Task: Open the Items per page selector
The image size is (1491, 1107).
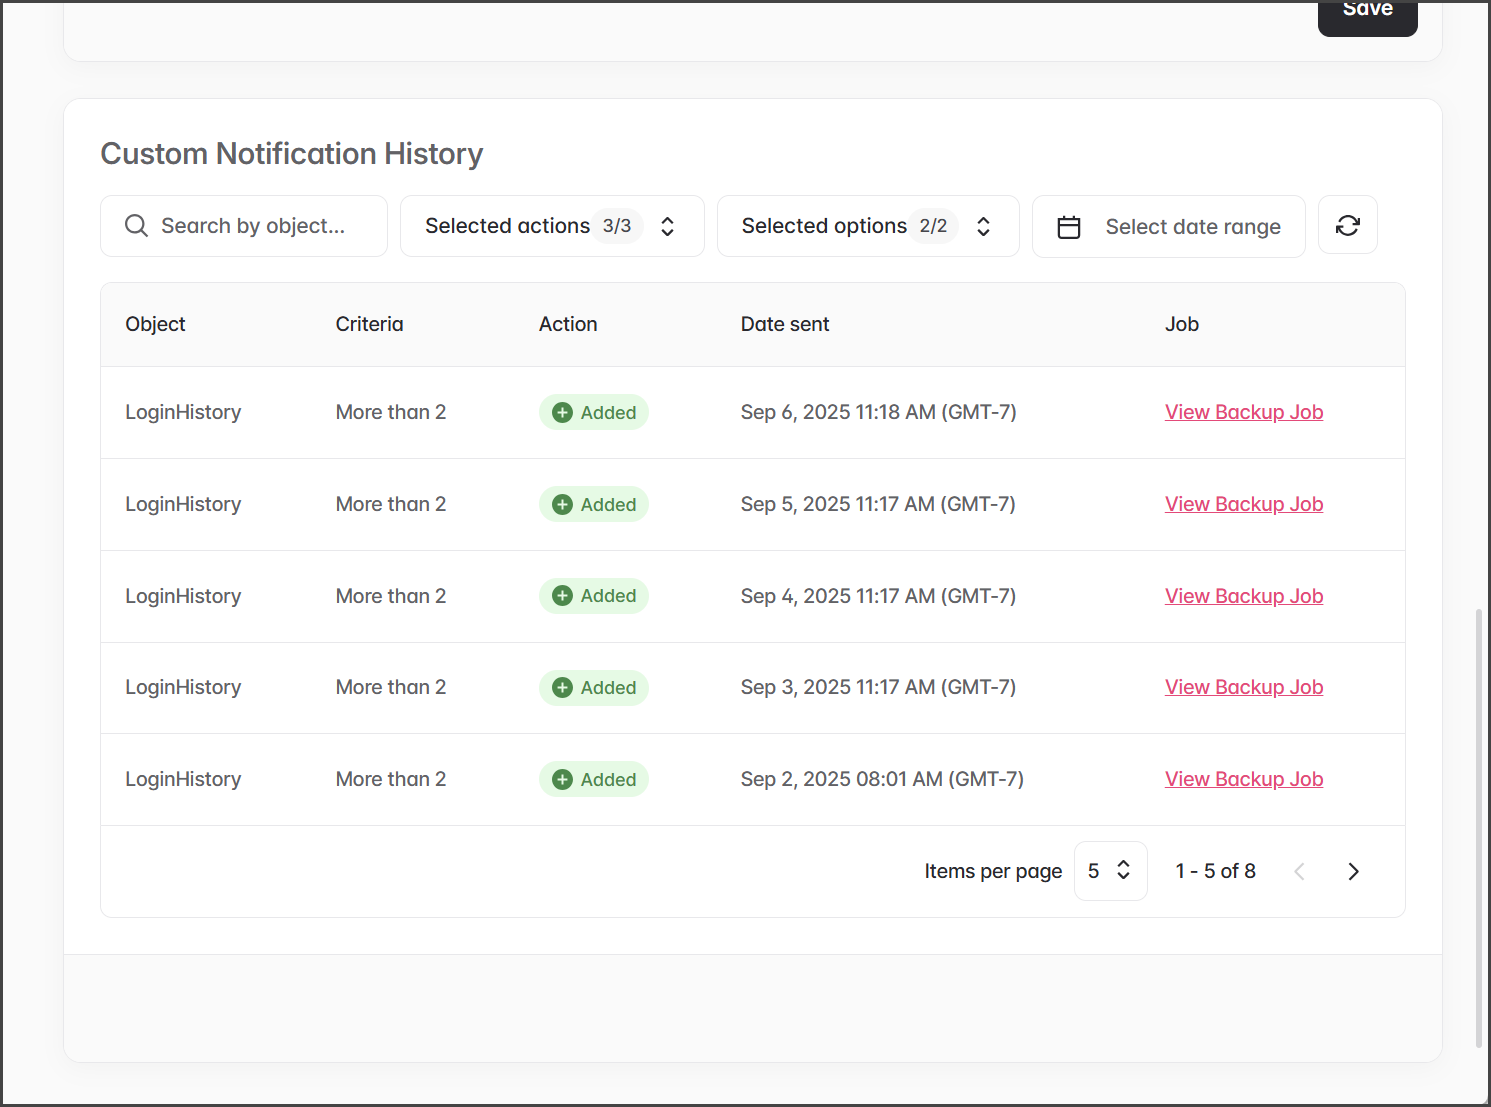Action: pos(1110,871)
